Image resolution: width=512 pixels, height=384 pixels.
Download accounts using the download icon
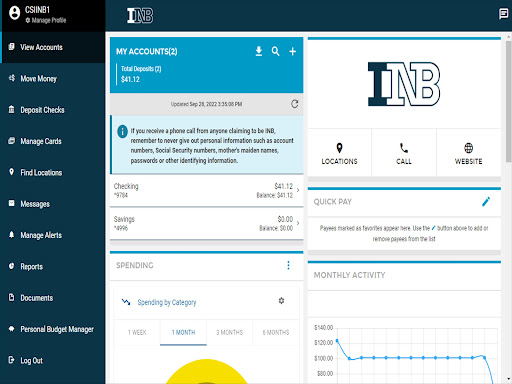tap(259, 51)
